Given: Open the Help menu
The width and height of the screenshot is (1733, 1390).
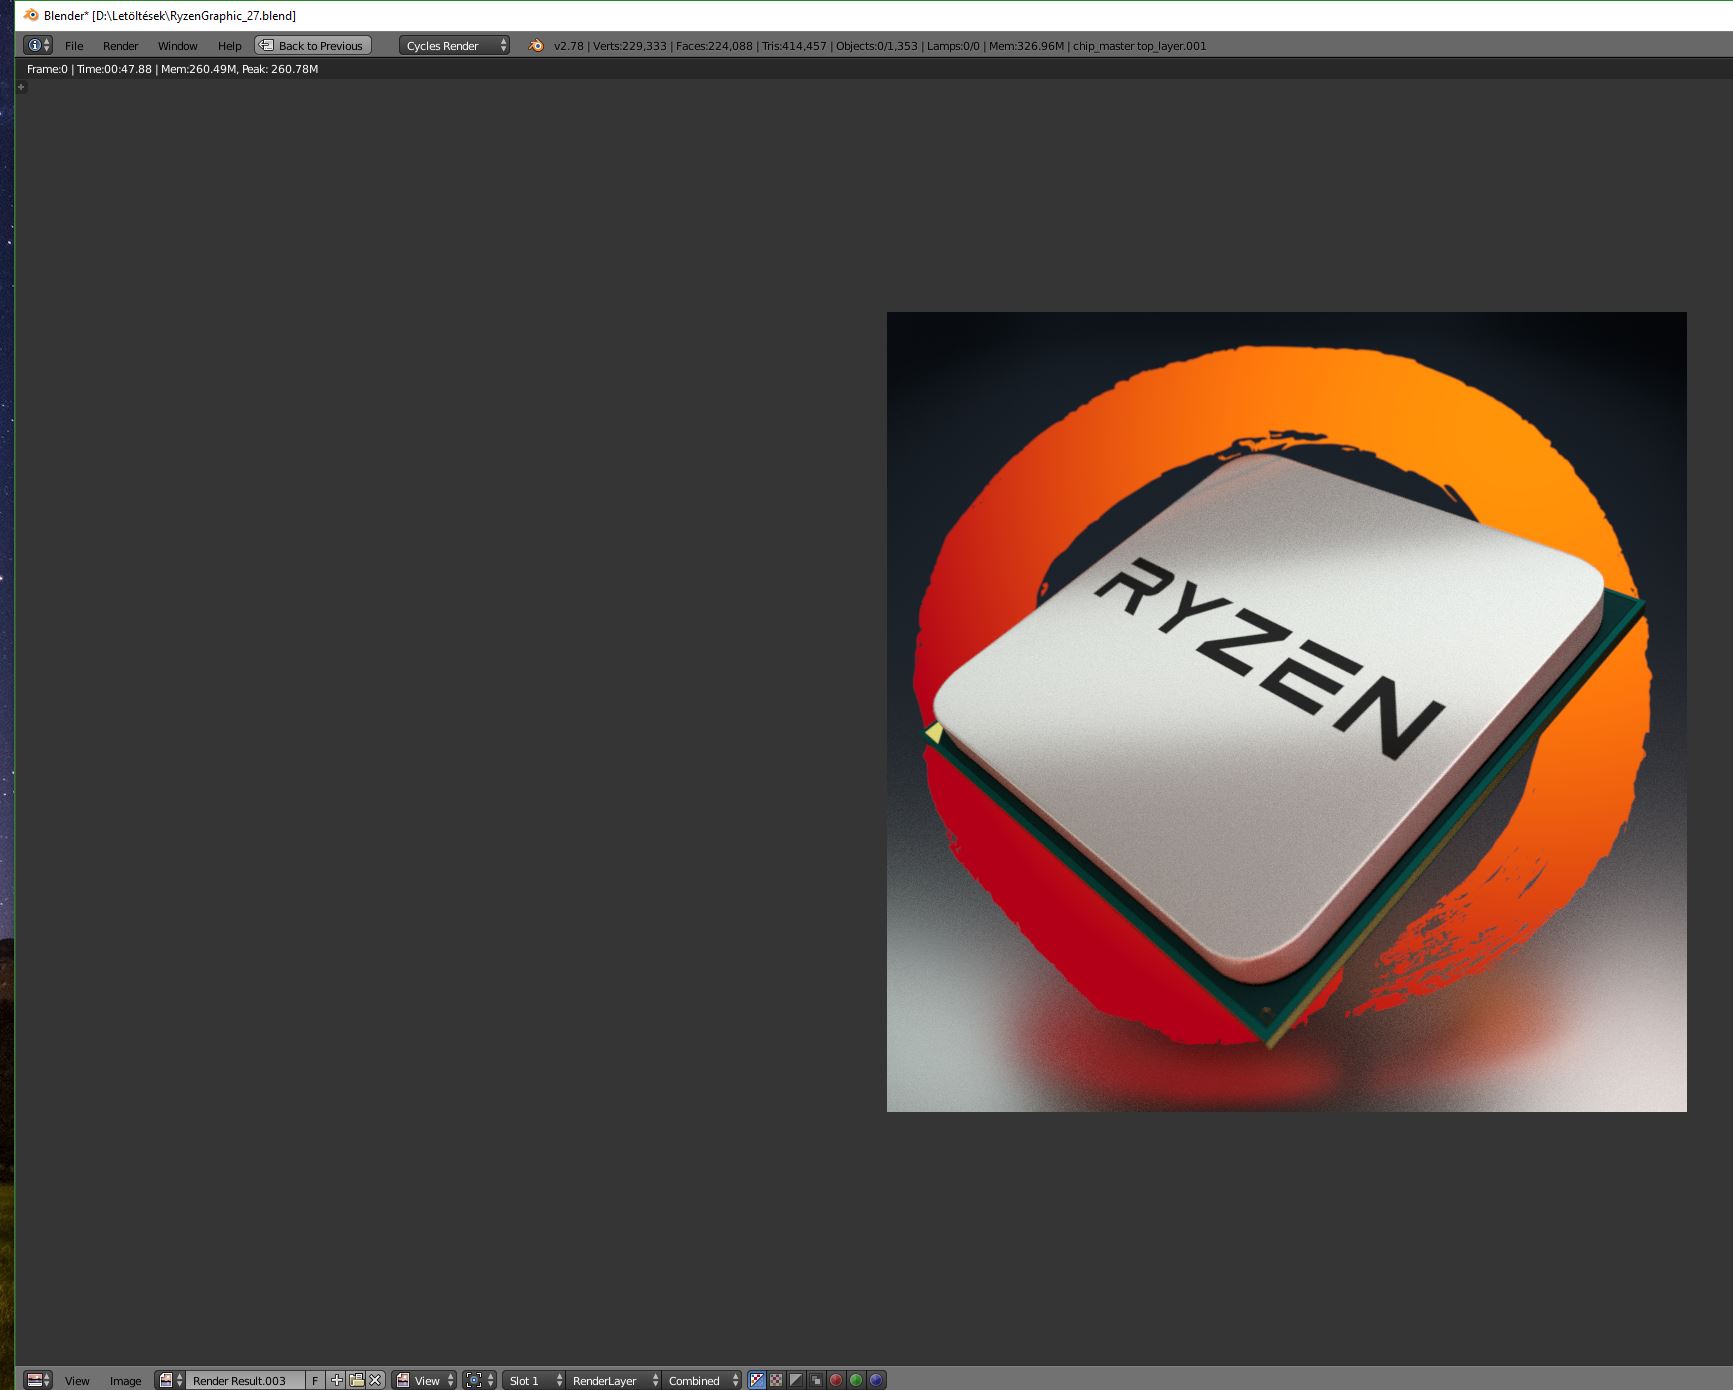Looking at the screenshot, I should click(229, 46).
